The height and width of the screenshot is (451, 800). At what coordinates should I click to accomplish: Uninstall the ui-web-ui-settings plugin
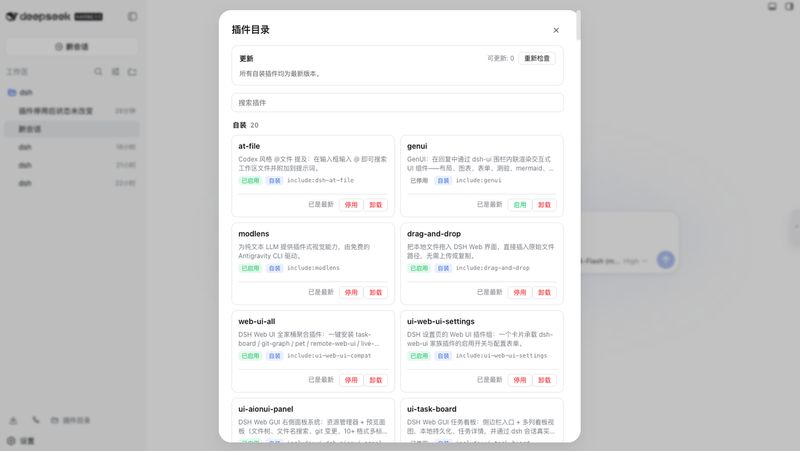pos(544,380)
